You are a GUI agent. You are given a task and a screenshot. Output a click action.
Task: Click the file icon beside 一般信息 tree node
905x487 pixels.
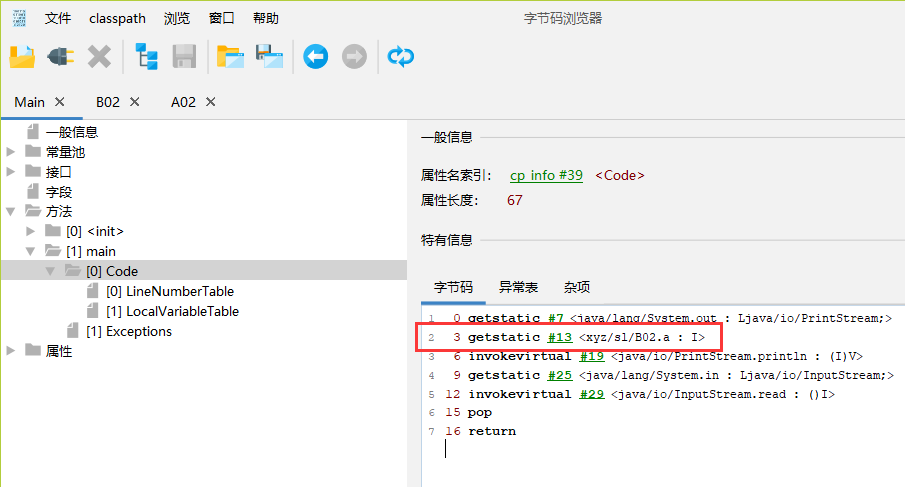pos(33,132)
